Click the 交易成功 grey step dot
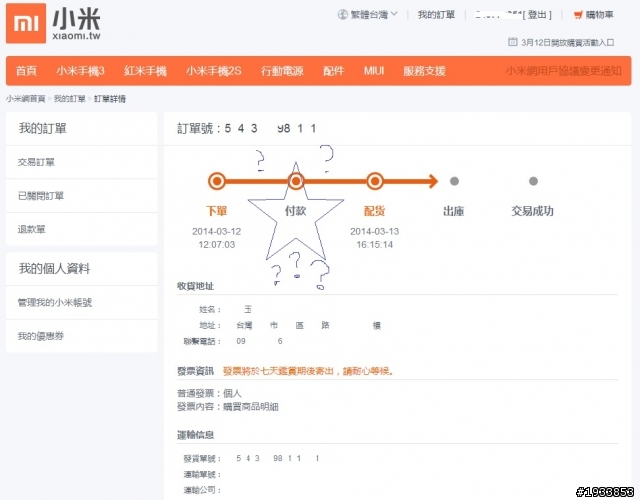 (x=533, y=181)
